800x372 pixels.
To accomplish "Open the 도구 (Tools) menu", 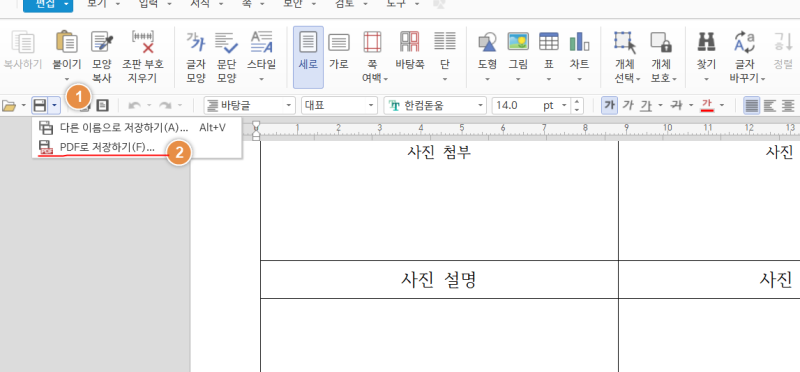I will tap(404, 4).
